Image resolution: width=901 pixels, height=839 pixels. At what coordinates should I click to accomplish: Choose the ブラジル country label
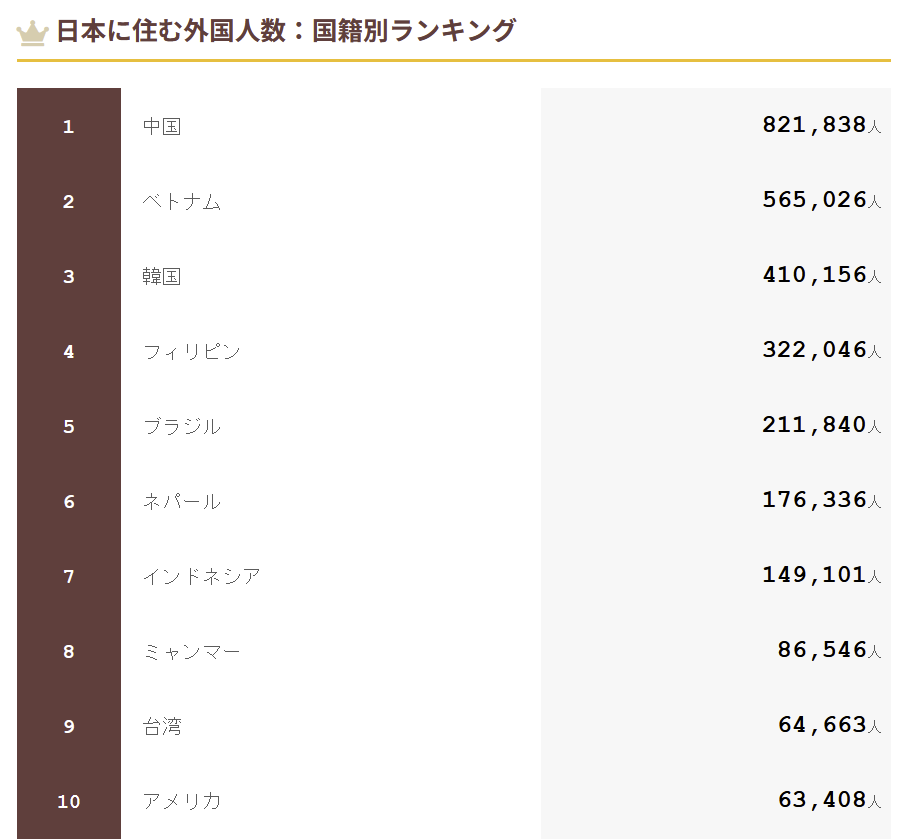point(182,426)
